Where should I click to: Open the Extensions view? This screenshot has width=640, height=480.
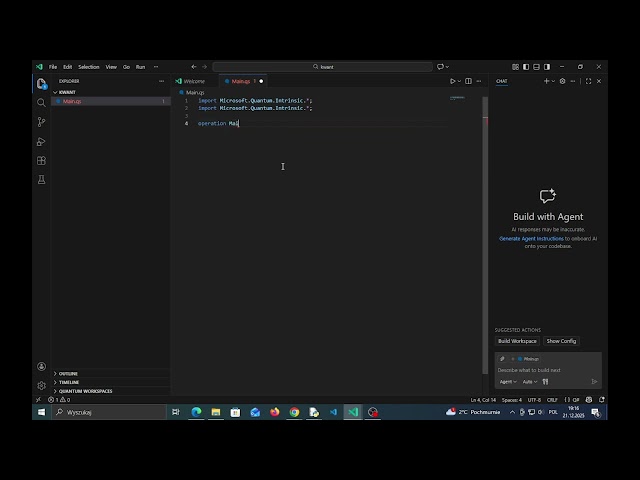point(41,161)
